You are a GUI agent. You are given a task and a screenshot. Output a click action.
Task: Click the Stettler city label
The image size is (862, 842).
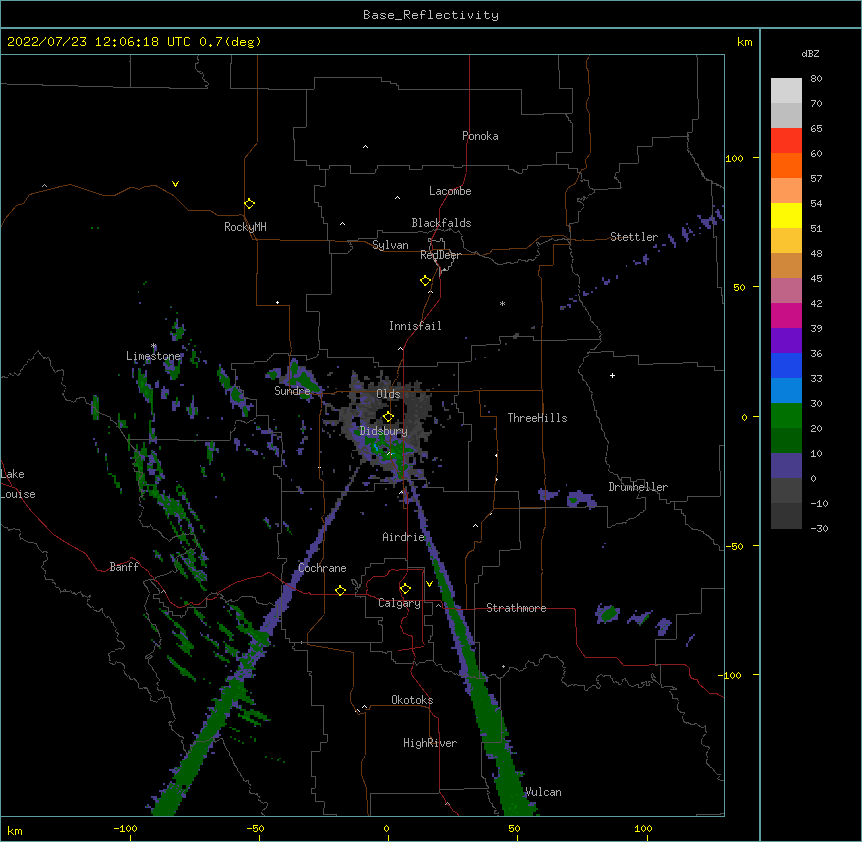click(x=634, y=237)
